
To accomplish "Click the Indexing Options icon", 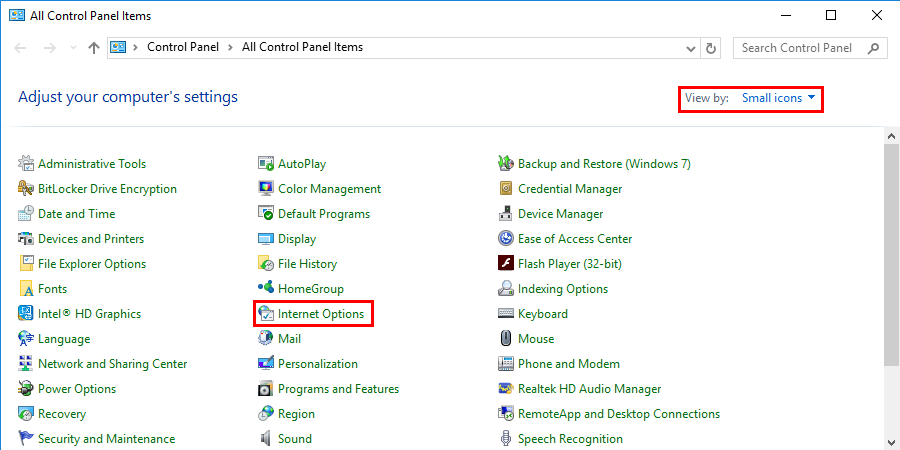I will 506,289.
